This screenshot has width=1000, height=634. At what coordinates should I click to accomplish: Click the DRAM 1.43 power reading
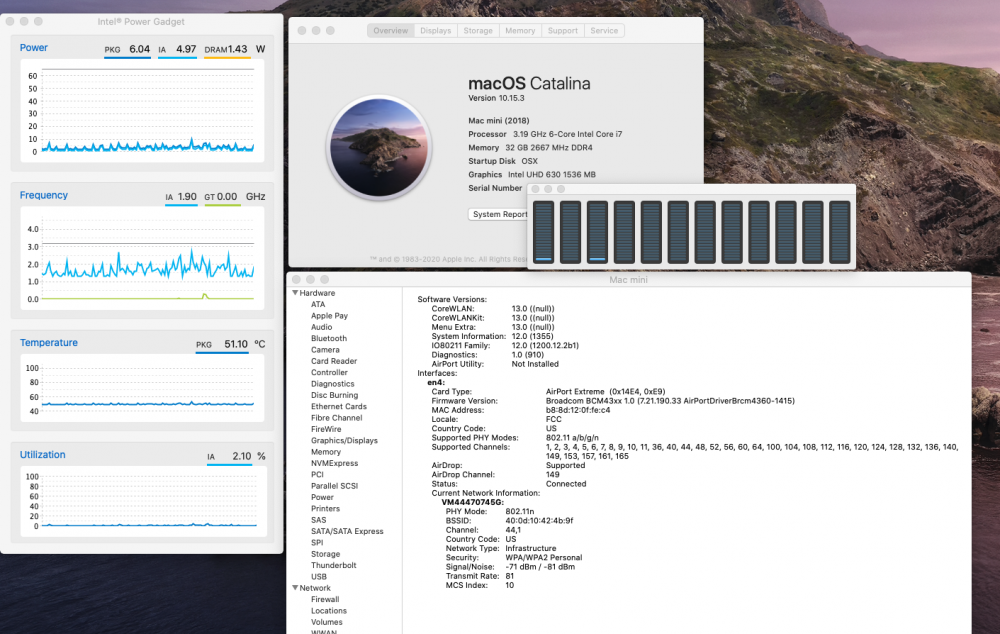tap(226, 50)
